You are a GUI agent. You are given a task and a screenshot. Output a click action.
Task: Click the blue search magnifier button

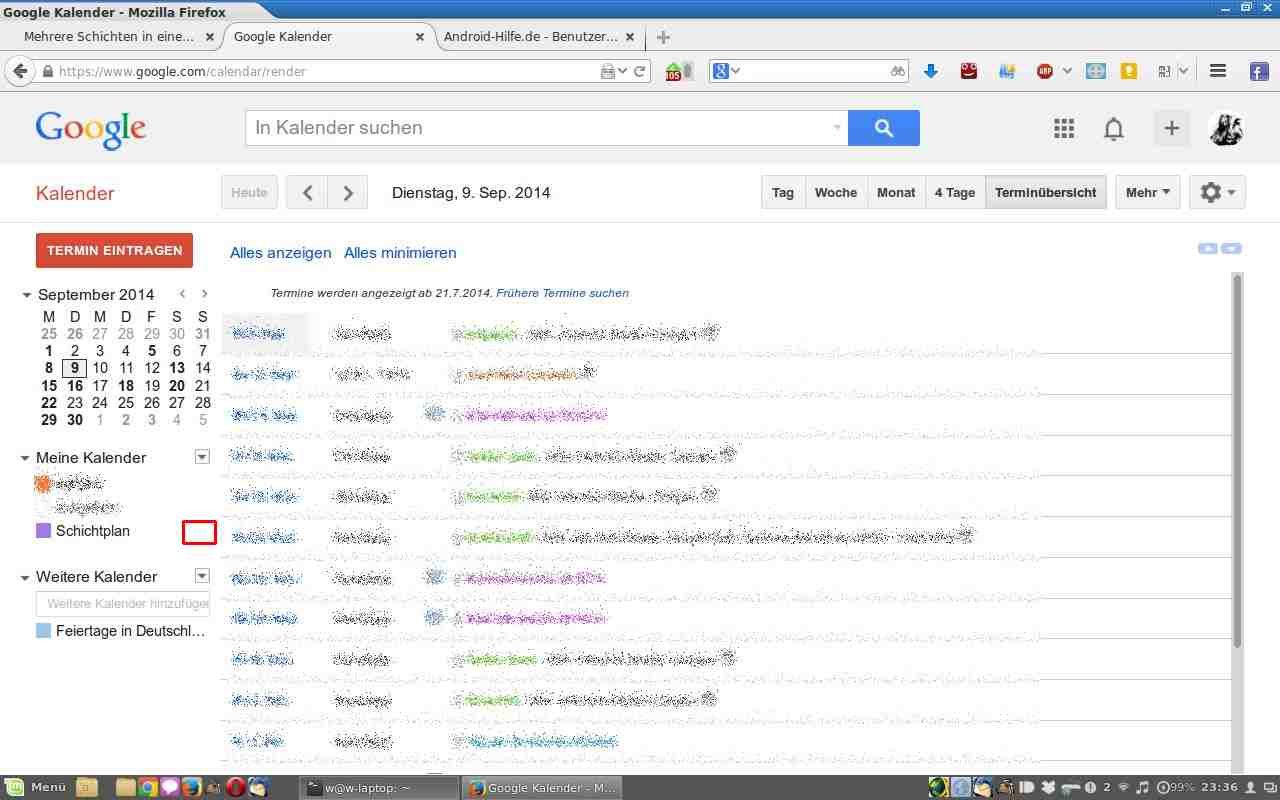(x=883, y=128)
